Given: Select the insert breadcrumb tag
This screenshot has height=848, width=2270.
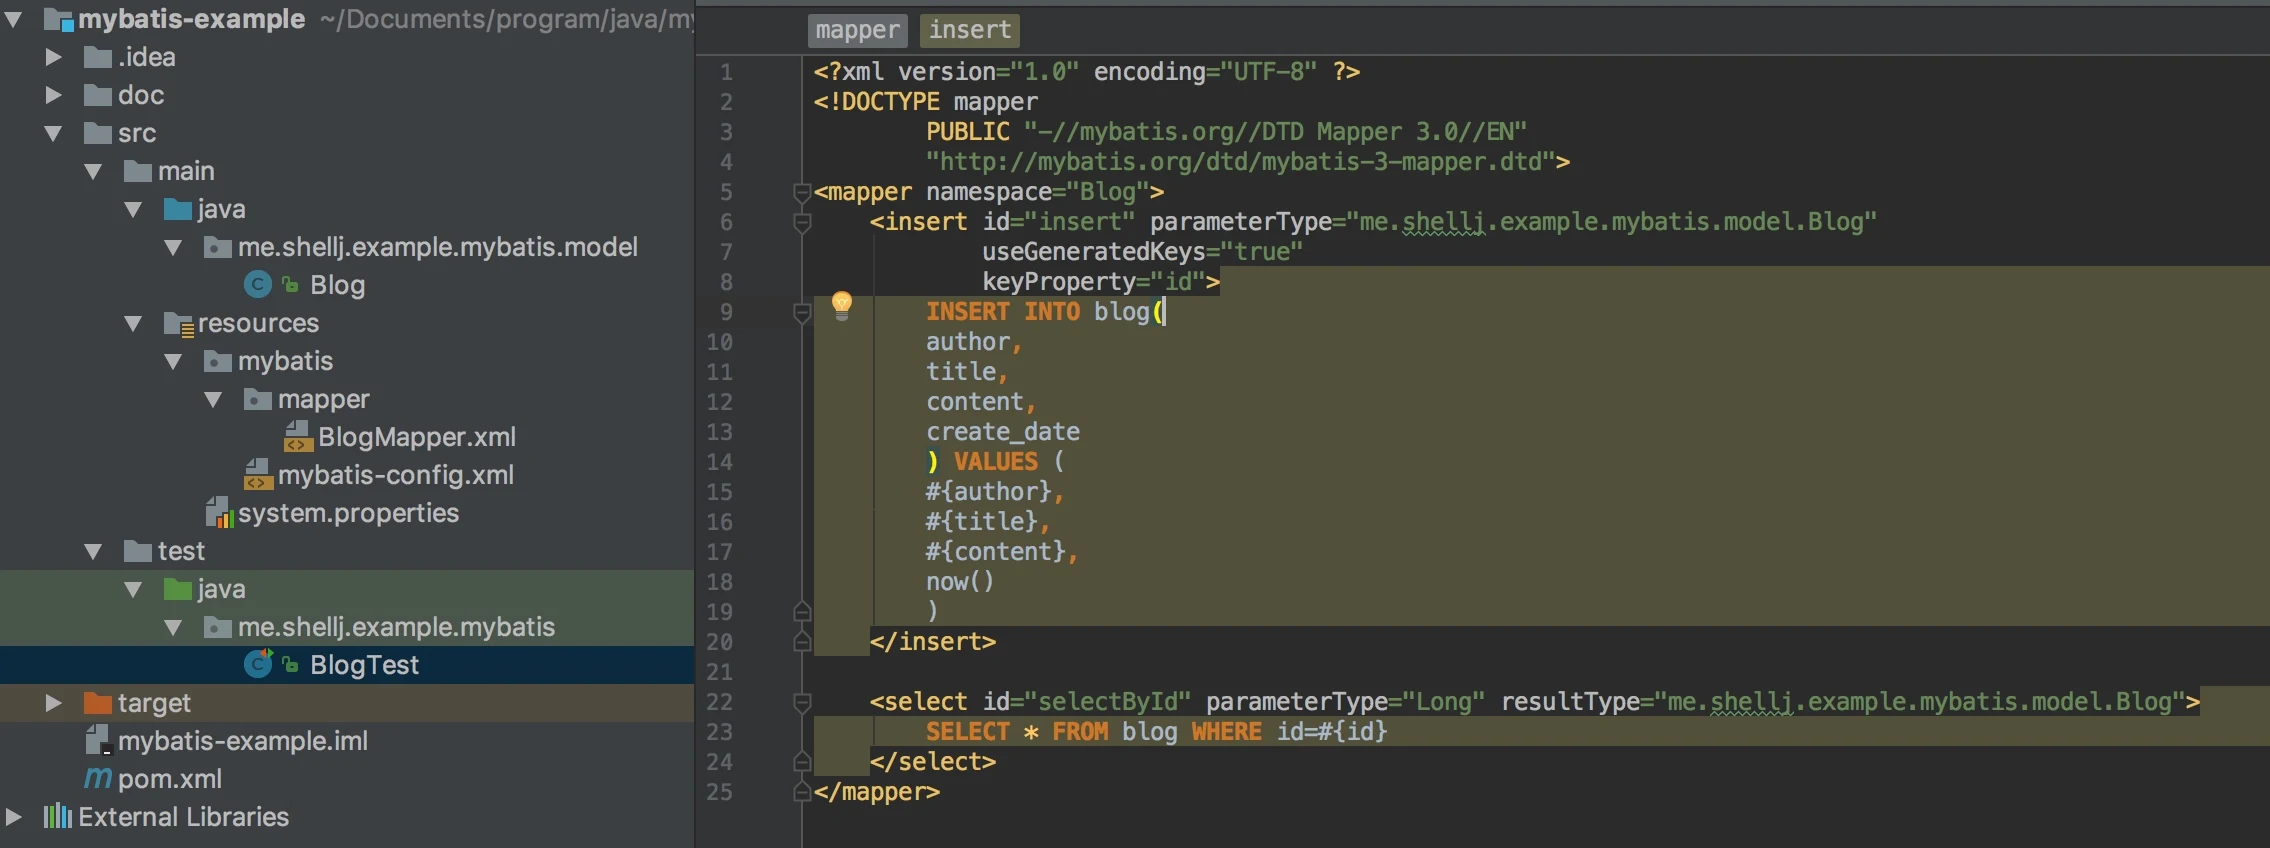Looking at the screenshot, I should pyautogui.click(x=970, y=30).
